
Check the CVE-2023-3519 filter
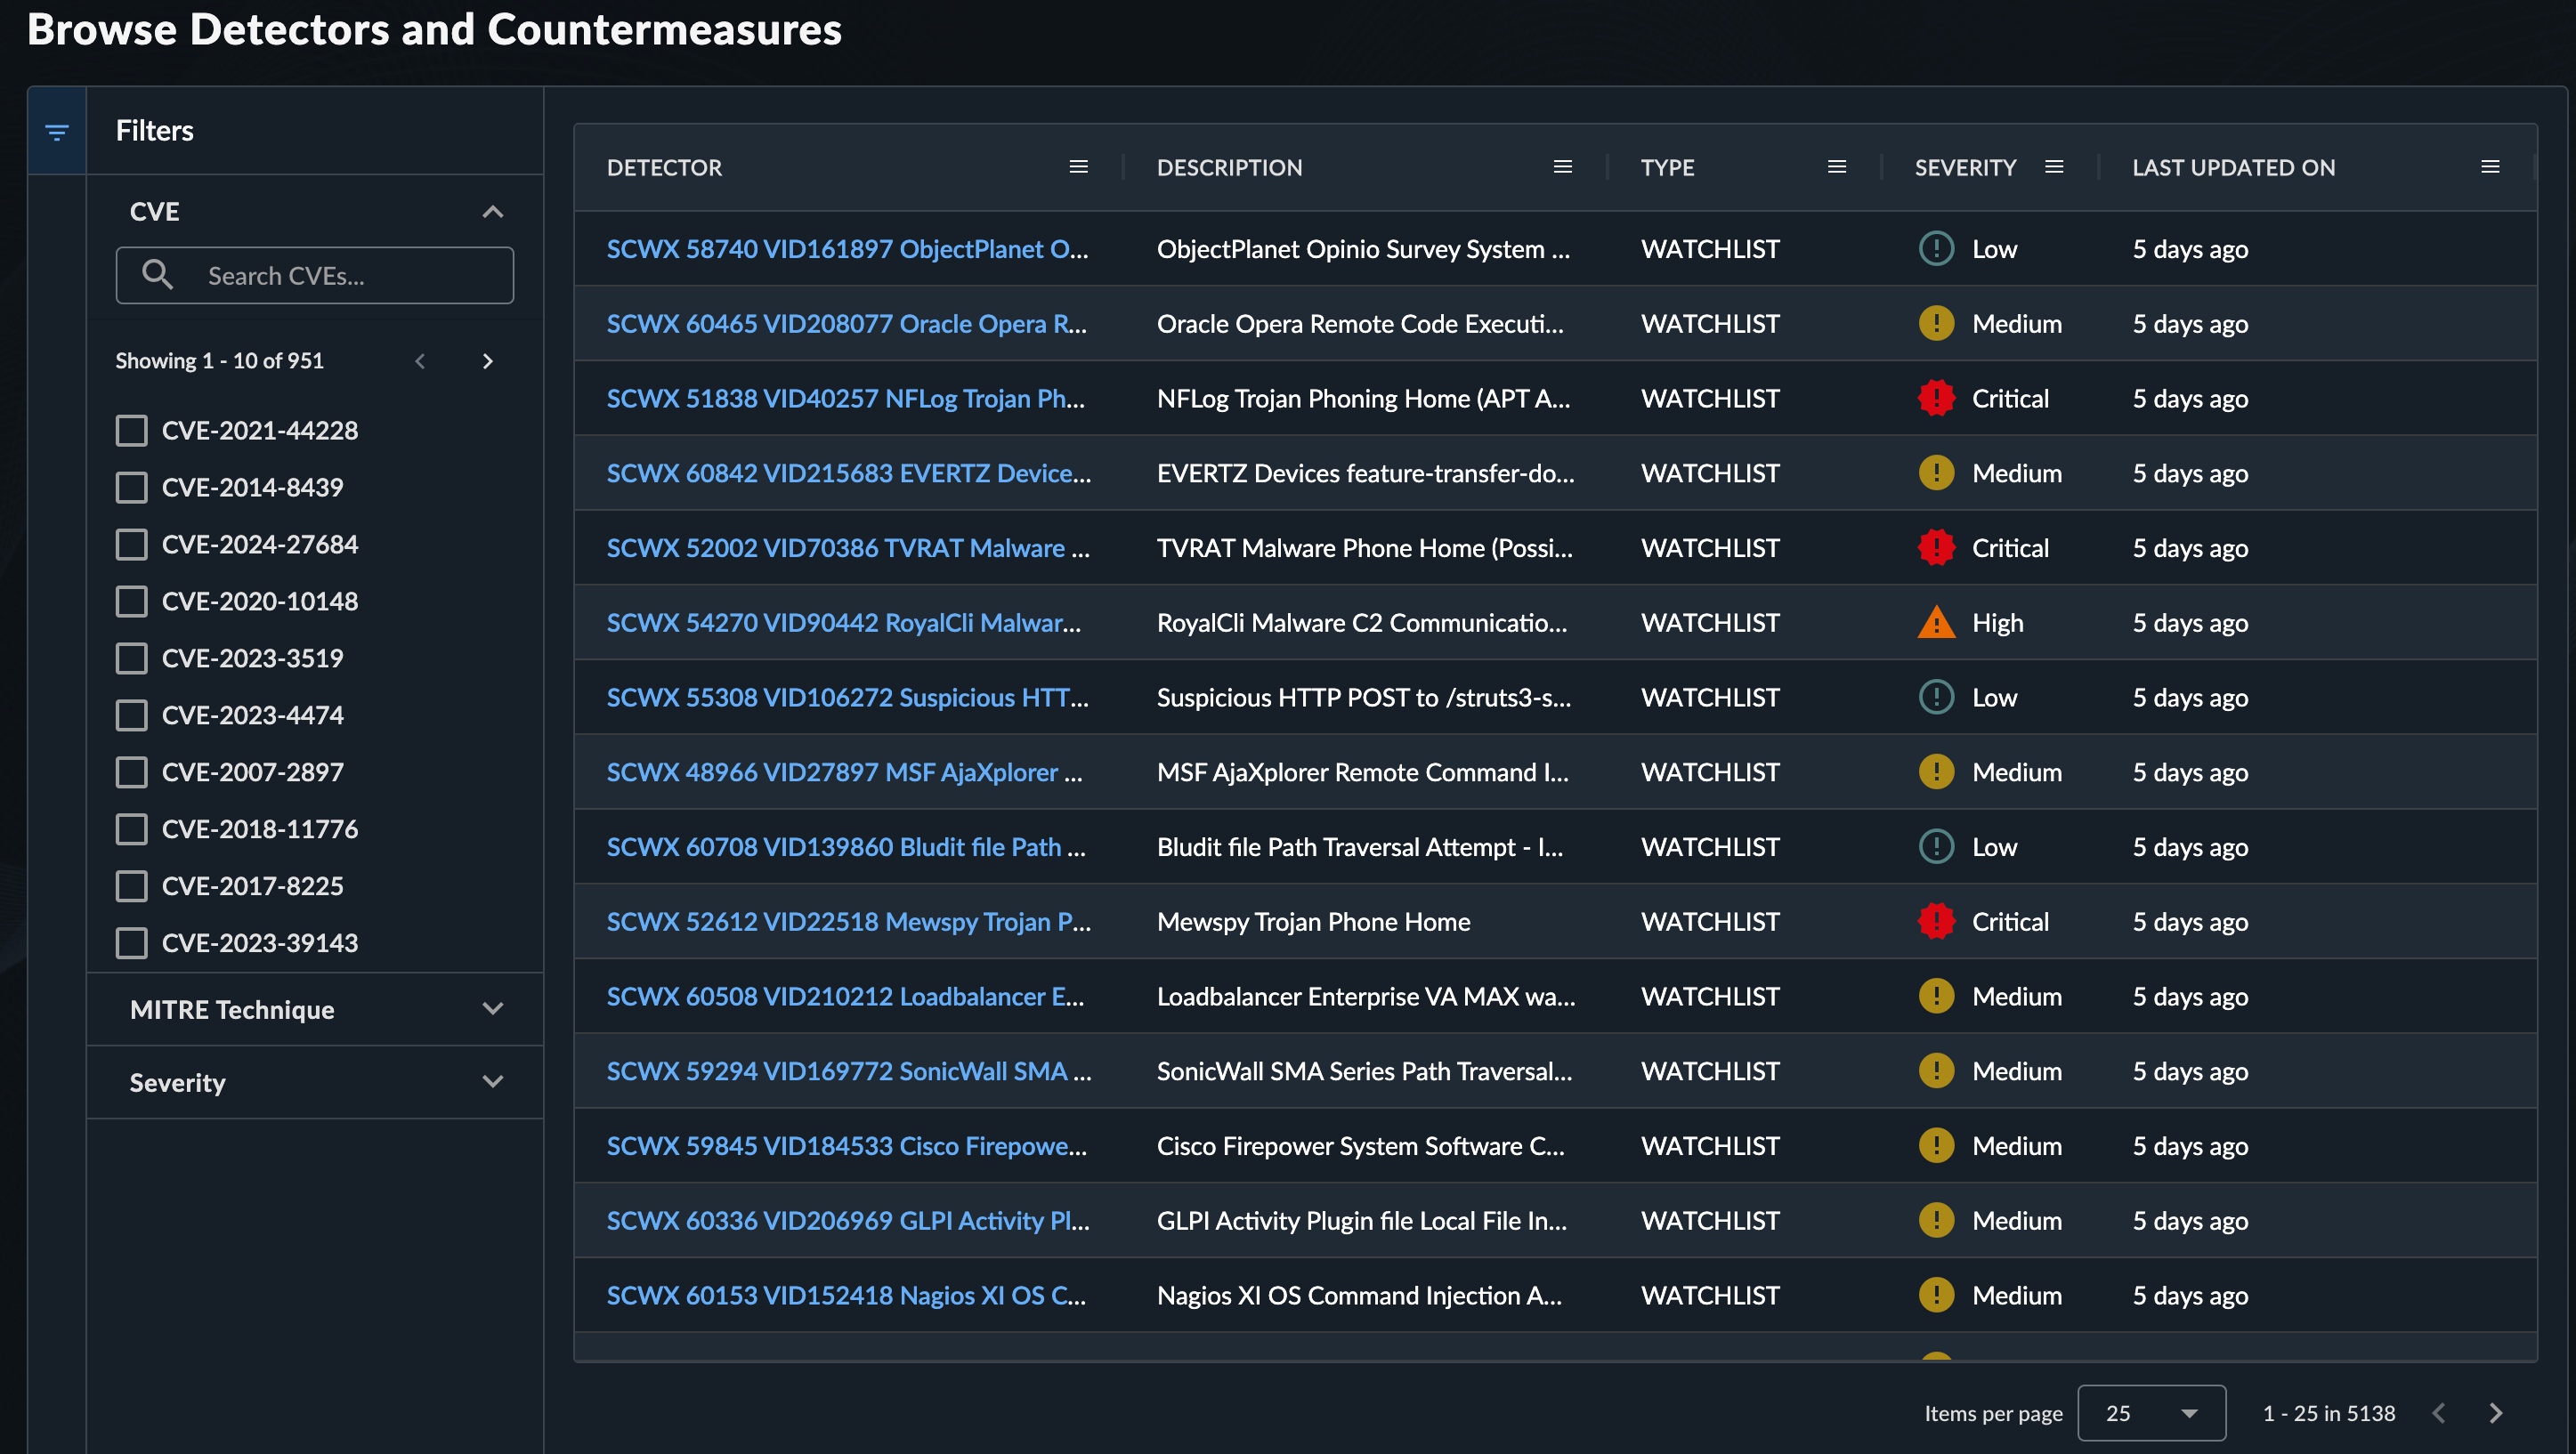(131, 659)
